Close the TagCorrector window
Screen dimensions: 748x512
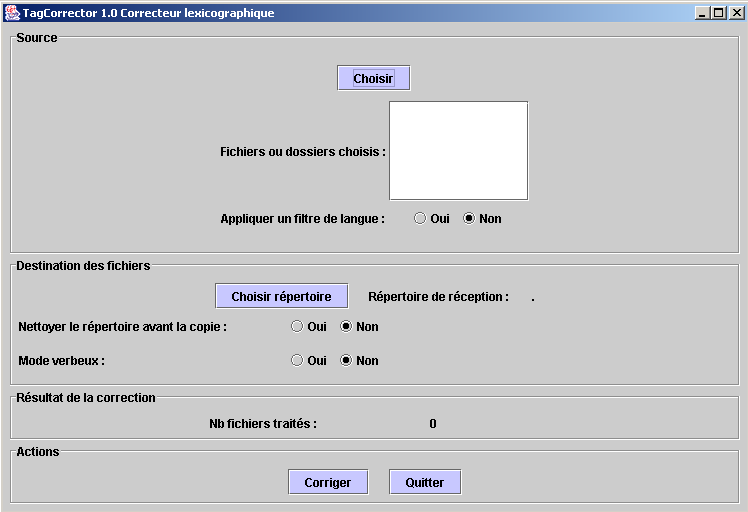pyautogui.click(x=734, y=13)
